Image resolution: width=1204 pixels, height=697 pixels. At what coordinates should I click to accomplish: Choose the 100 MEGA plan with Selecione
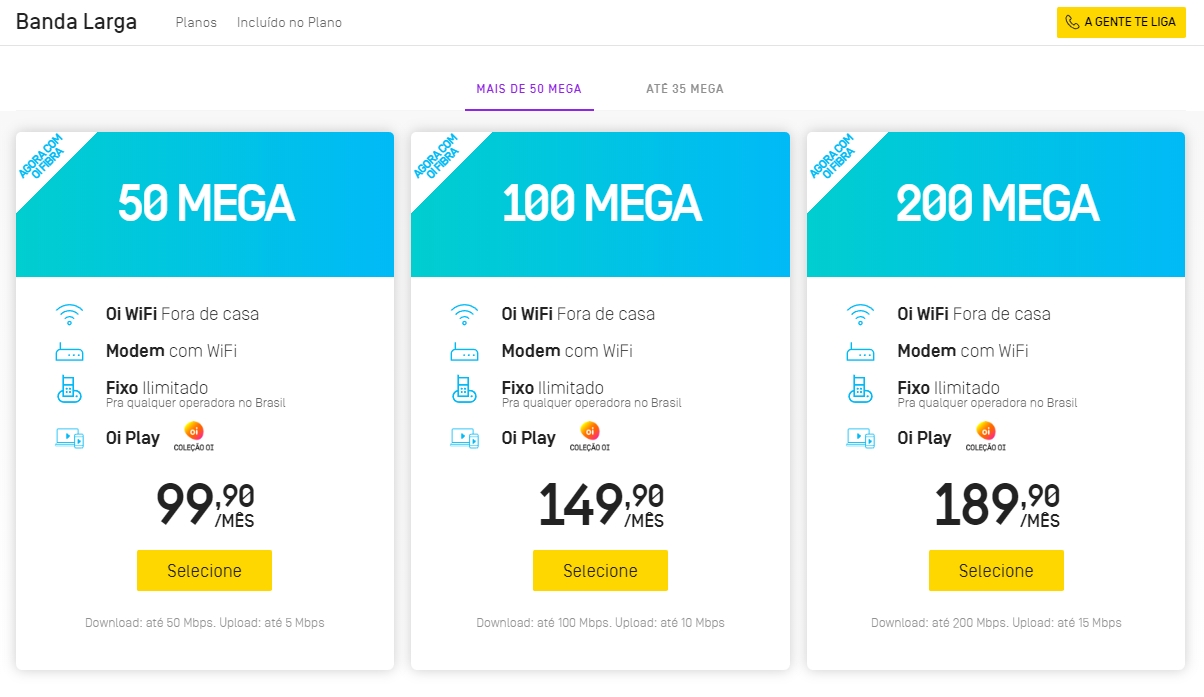[600, 571]
